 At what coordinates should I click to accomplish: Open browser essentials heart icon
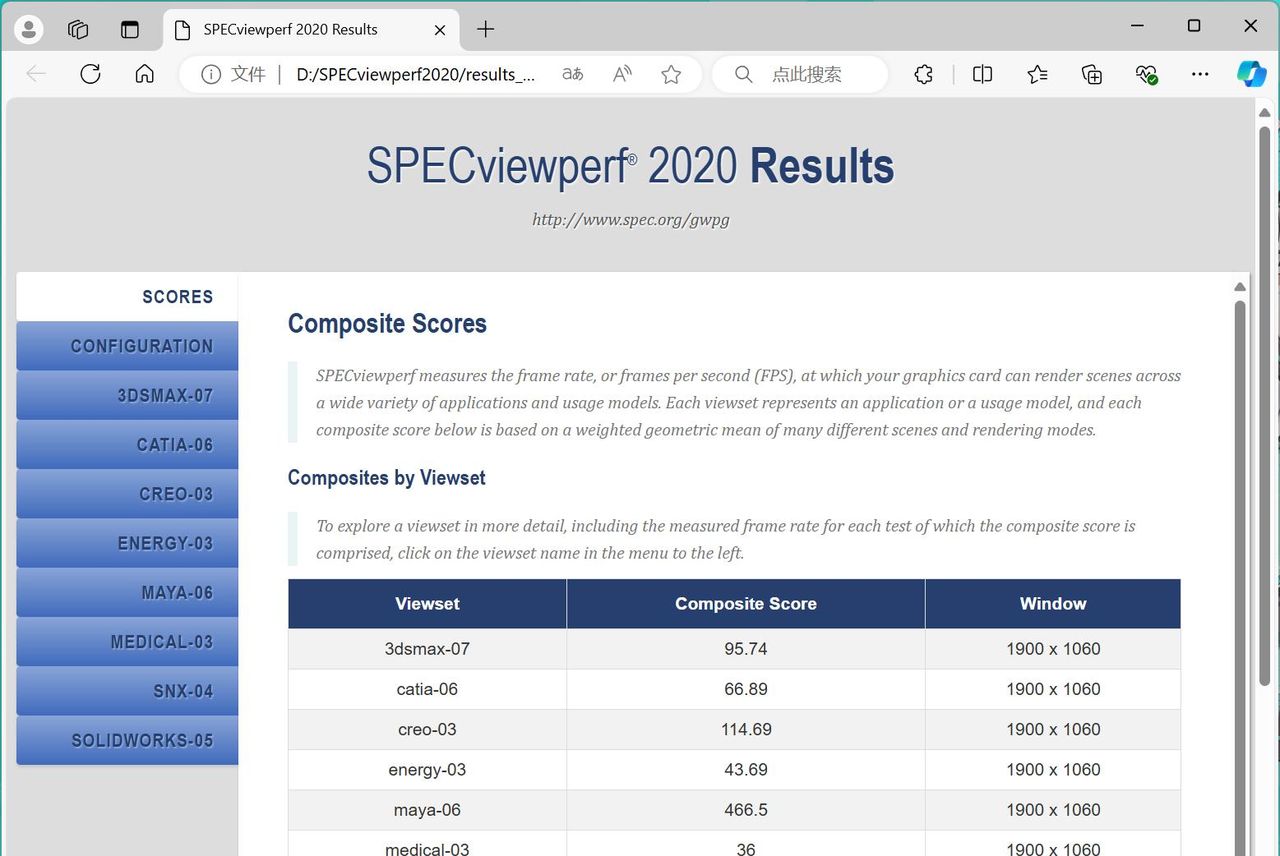1146,74
